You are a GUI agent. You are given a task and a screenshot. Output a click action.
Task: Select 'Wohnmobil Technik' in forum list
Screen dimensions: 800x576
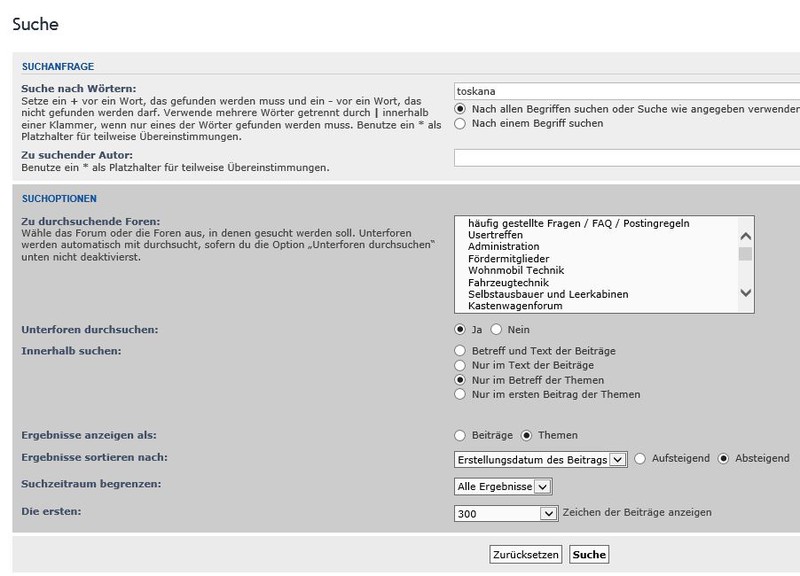516,270
